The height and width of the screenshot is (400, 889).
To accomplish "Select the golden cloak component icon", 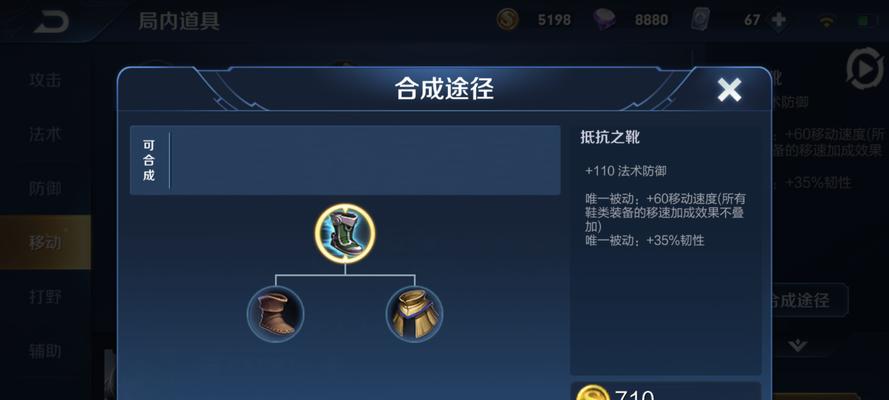I will [x=414, y=314].
